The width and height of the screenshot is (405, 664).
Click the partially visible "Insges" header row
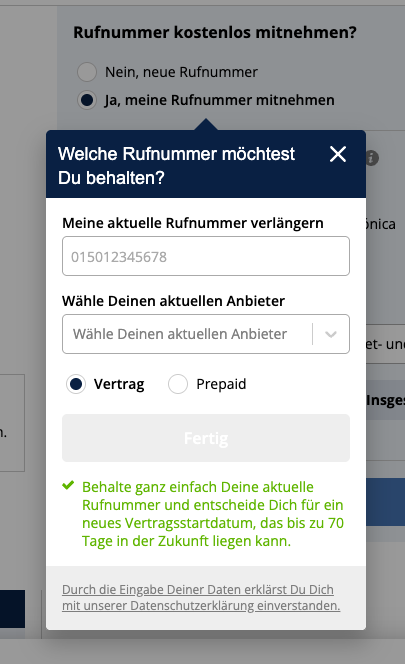point(386,400)
